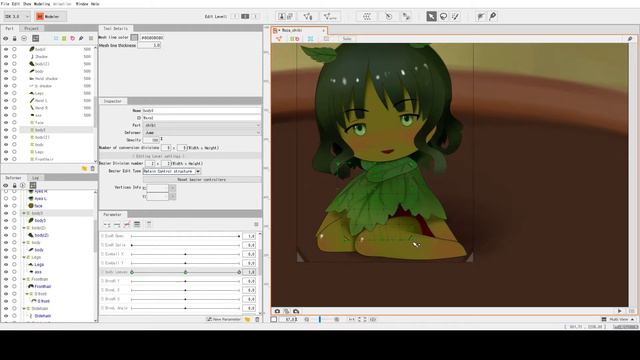Toggle lock circle of Legs deformer row
The height and width of the screenshot is (360, 640).
click(14, 257)
